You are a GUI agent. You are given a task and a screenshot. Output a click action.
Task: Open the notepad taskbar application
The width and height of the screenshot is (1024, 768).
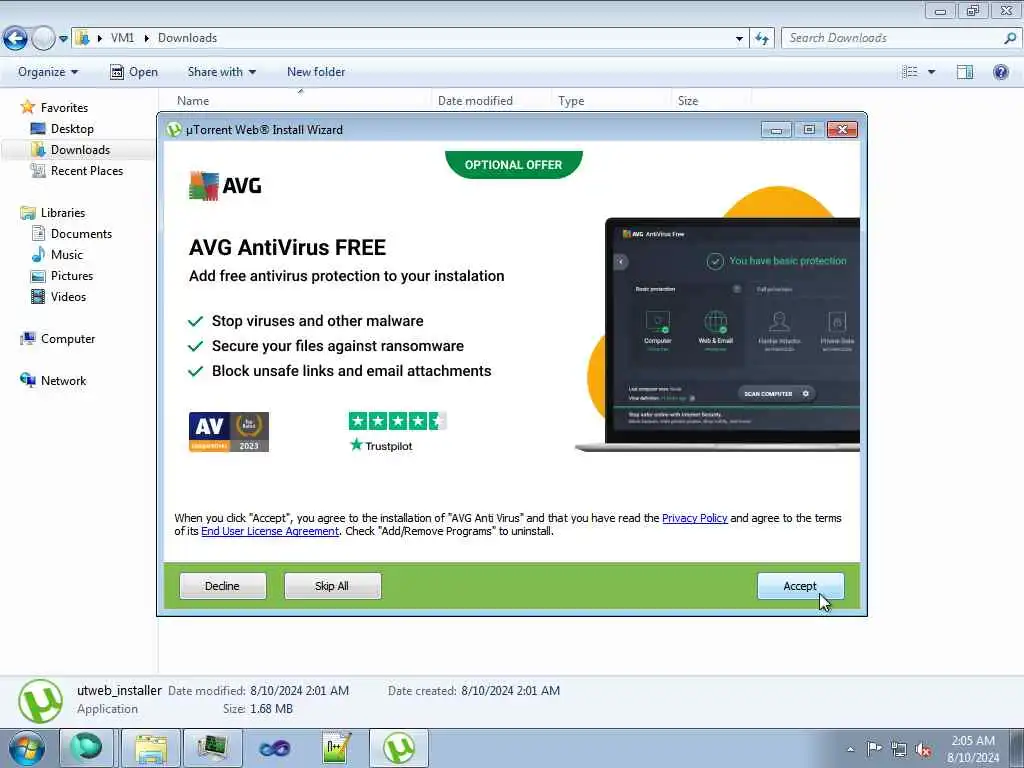tap(337, 748)
